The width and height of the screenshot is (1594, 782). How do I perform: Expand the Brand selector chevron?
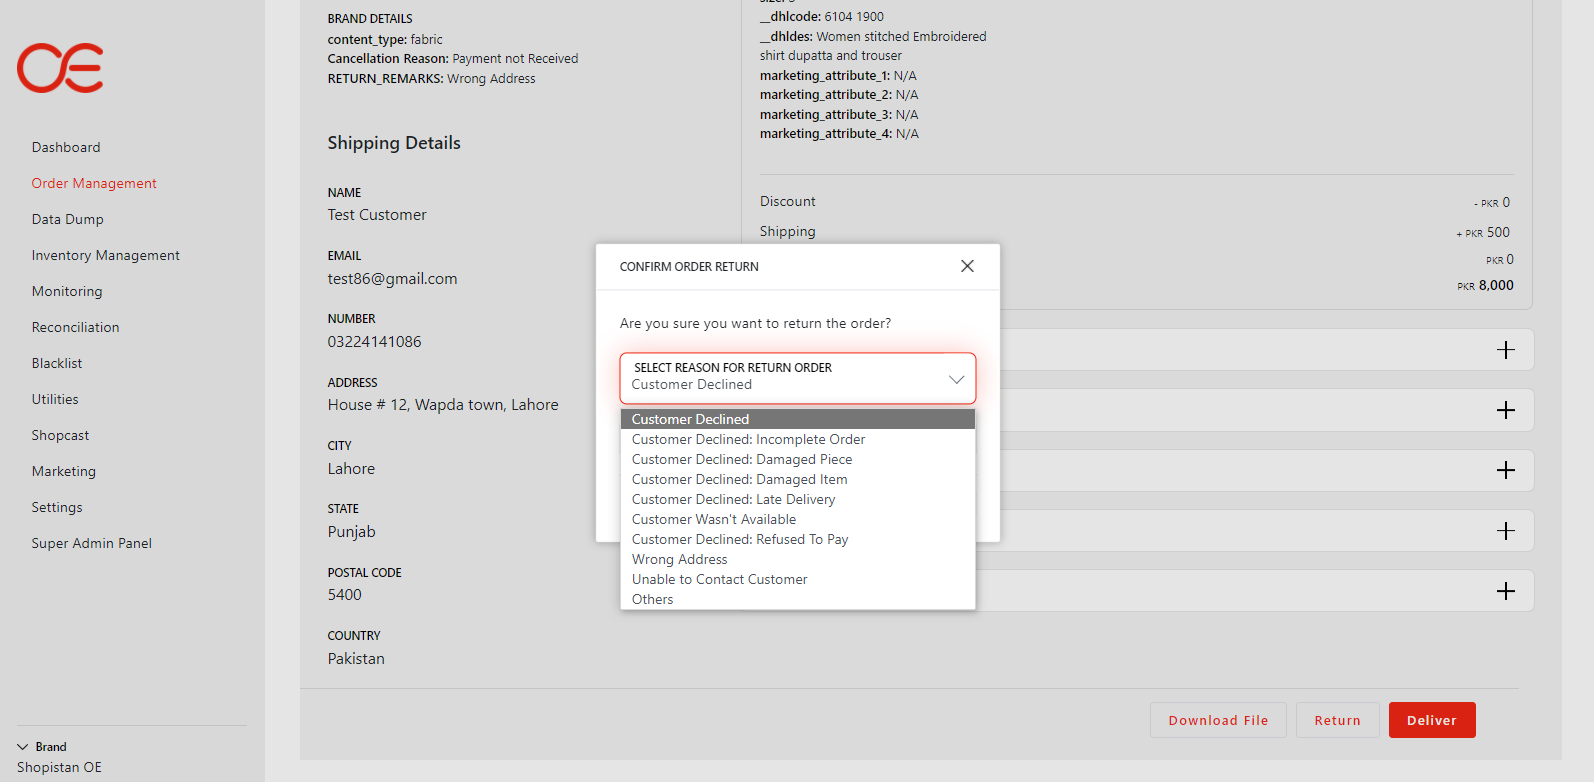click(23, 747)
